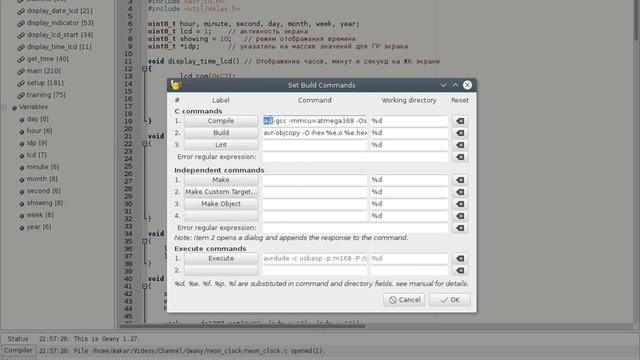Edit the avrdude execute command field
Viewport: 640px width, 360px height.
click(315, 258)
